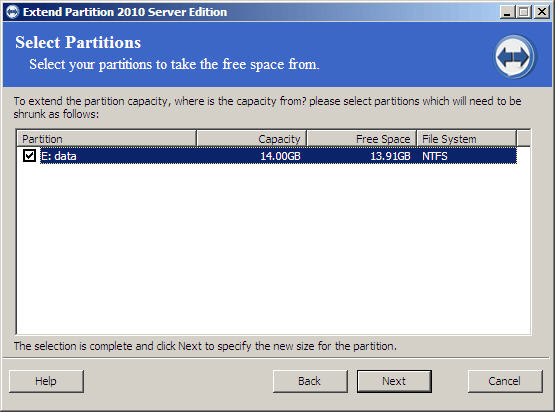Select the "E: data" partition name
Image resolution: width=555 pixels, height=412 pixels.
click(x=59, y=156)
